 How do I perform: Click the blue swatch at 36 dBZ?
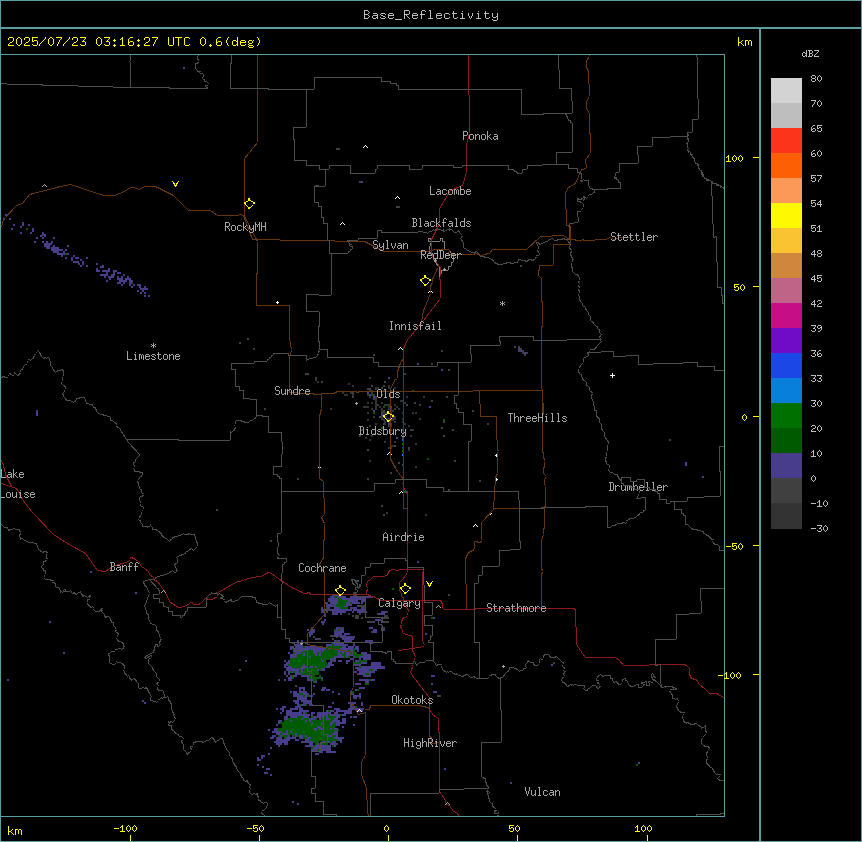[x=786, y=365]
